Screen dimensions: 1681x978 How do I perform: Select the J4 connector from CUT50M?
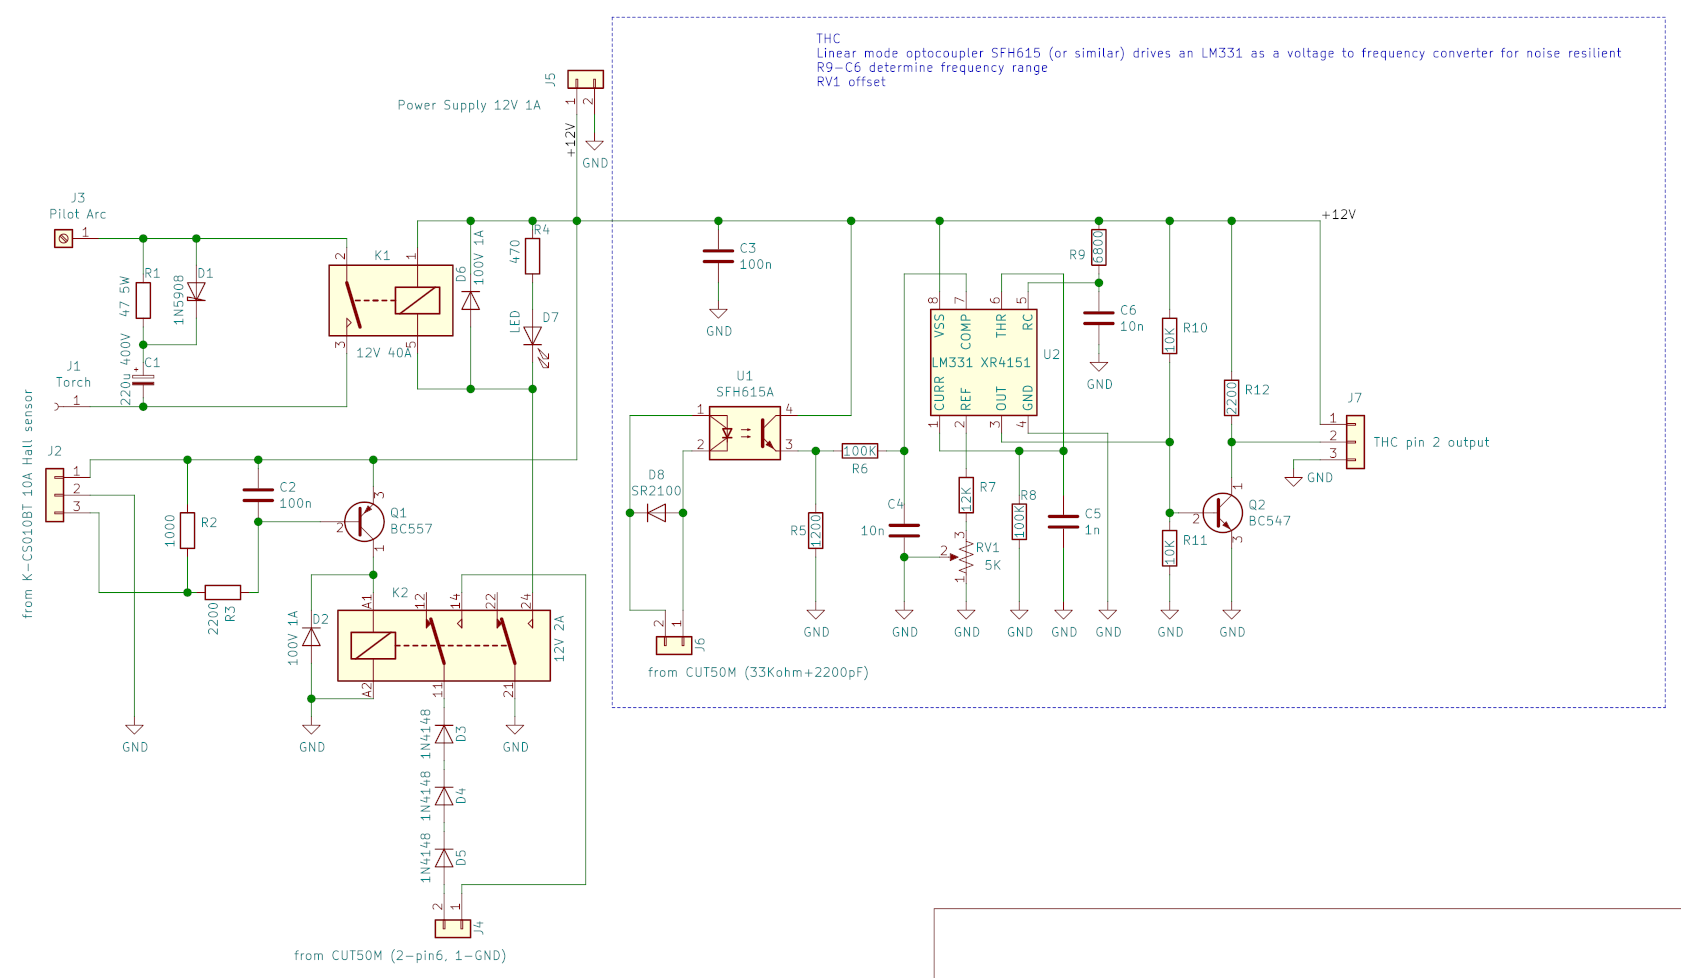tap(452, 928)
